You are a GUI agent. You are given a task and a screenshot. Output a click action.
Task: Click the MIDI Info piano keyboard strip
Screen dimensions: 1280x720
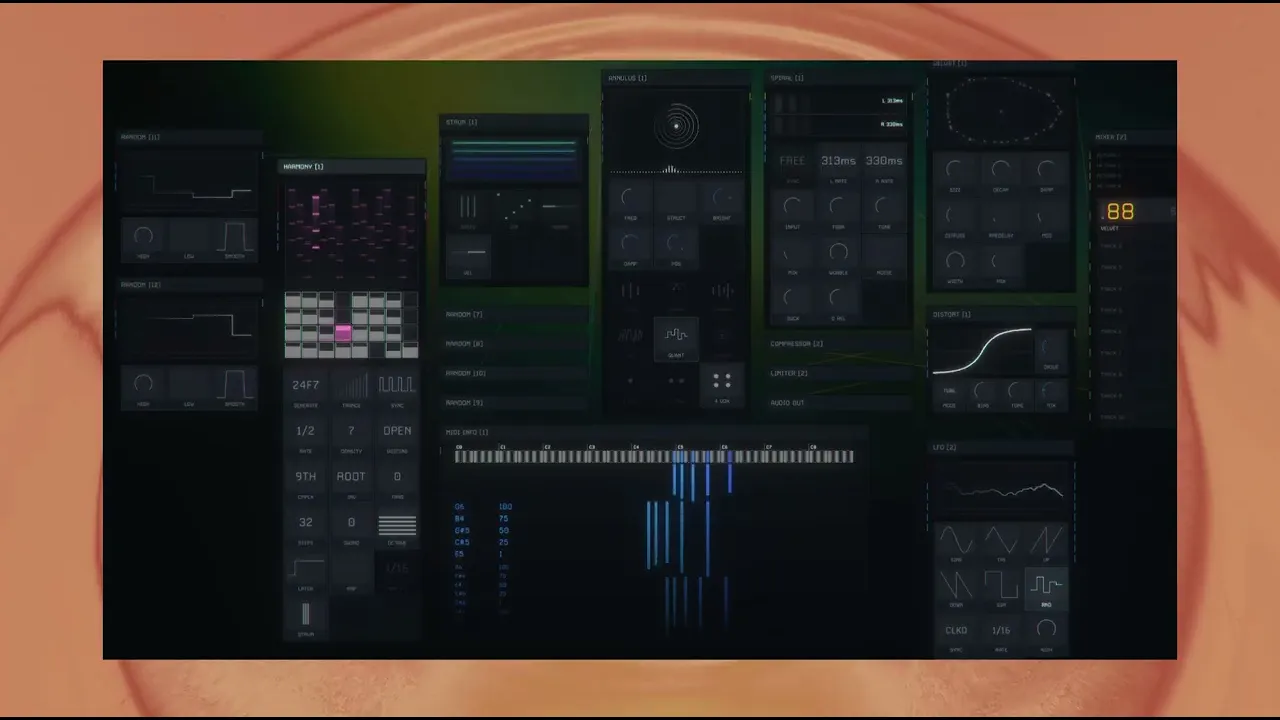point(655,456)
